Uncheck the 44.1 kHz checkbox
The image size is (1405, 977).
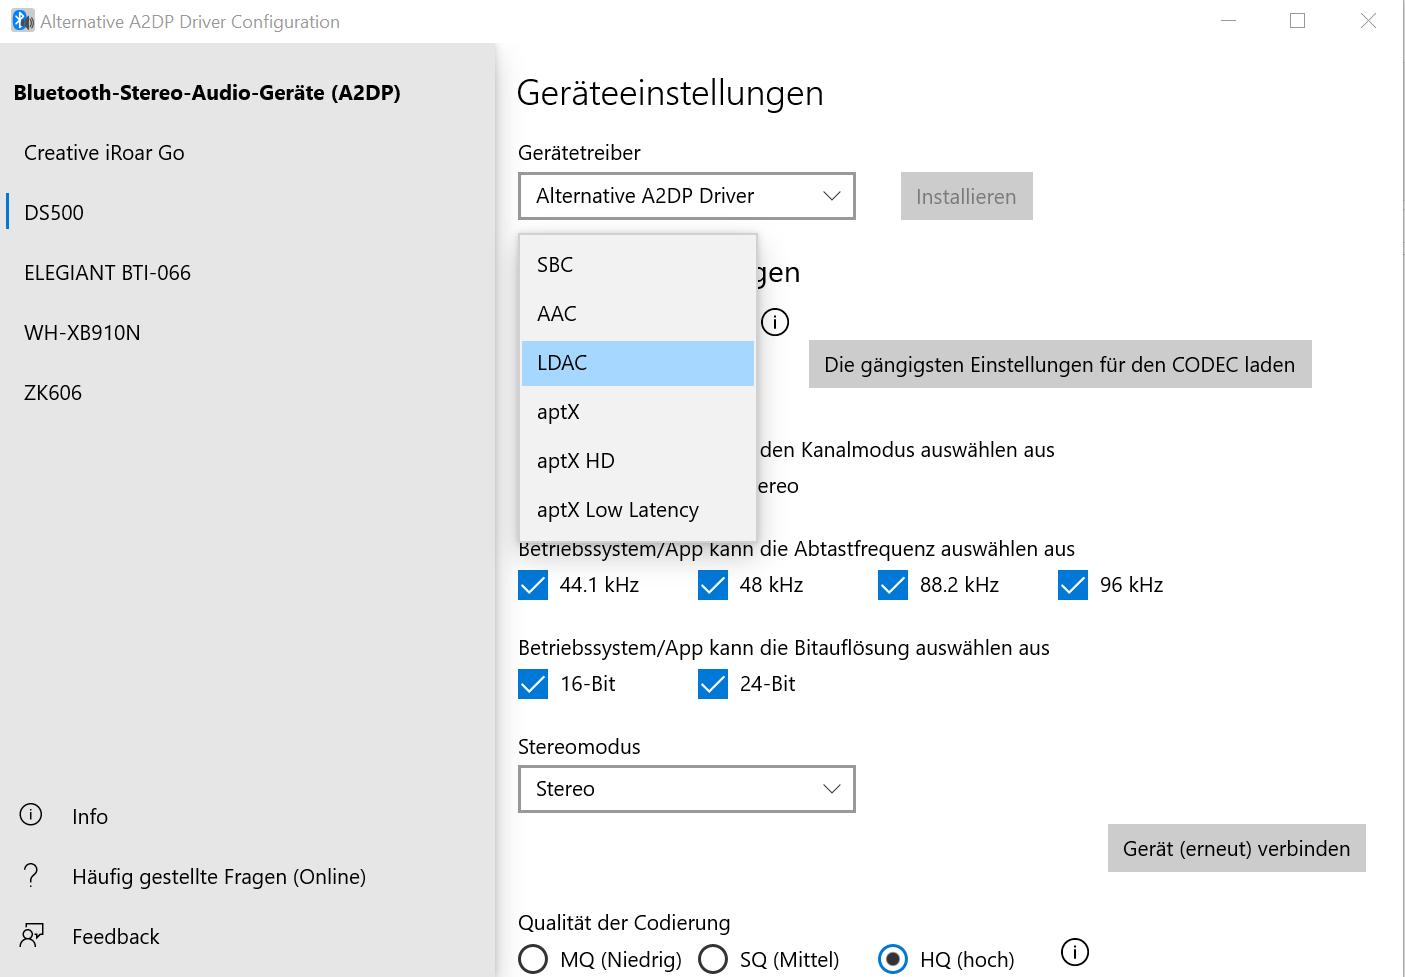pos(533,585)
